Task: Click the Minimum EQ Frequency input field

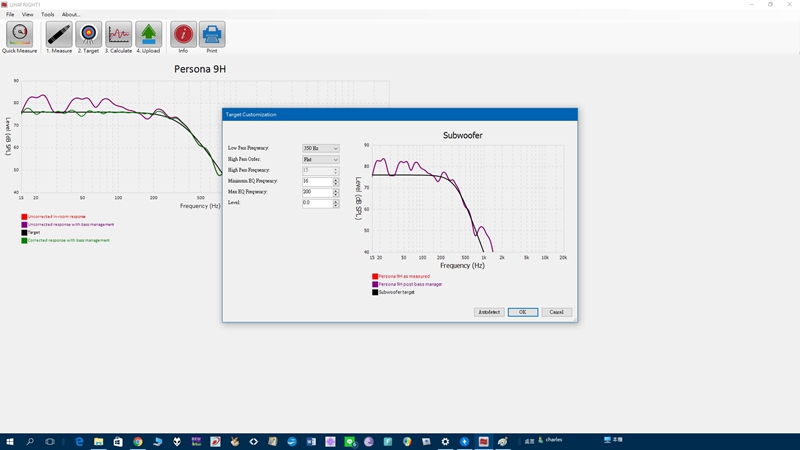Action: [317, 181]
